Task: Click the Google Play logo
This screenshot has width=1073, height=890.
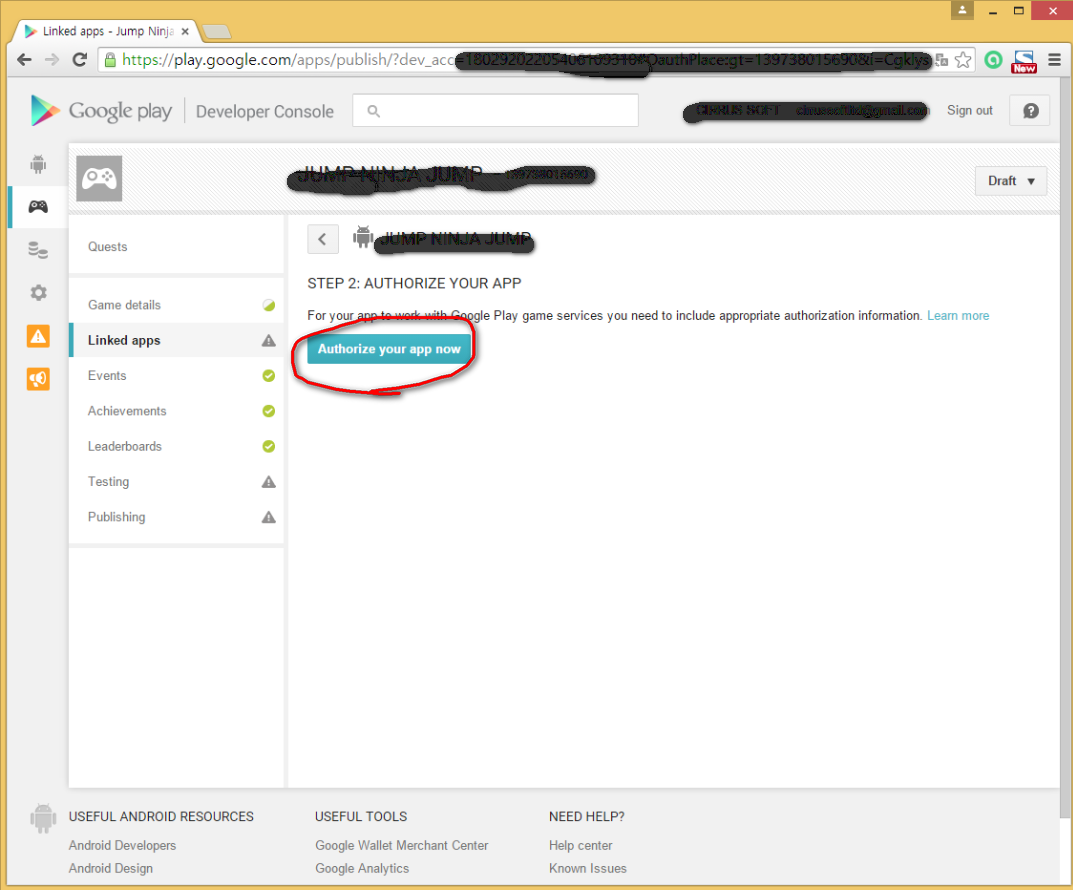Action: tap(101, 111)
